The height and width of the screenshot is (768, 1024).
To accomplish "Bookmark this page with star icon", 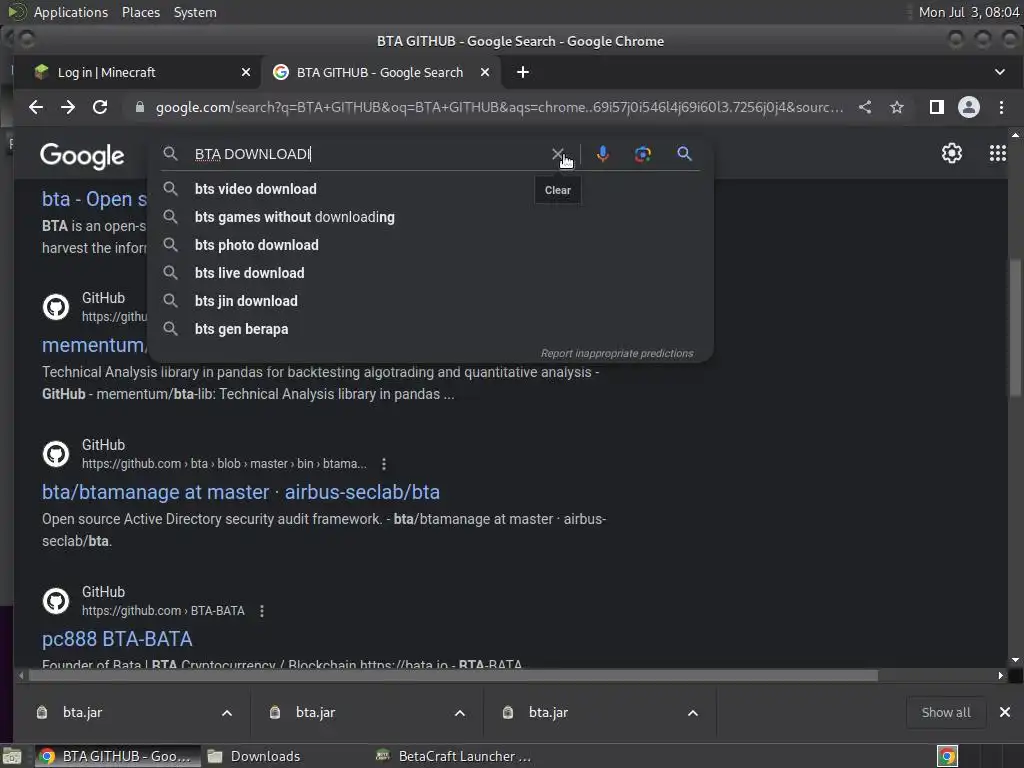I will pyautogui.click(x=897, y=107).
